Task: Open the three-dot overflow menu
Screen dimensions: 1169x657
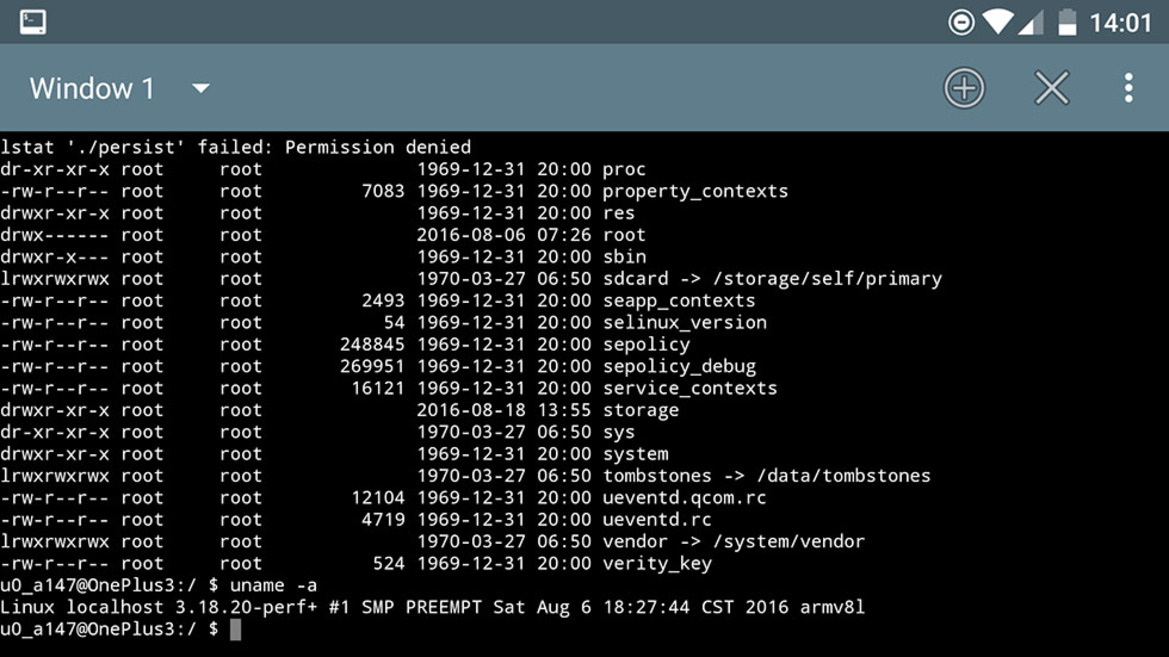Action: click(1129, 88)
